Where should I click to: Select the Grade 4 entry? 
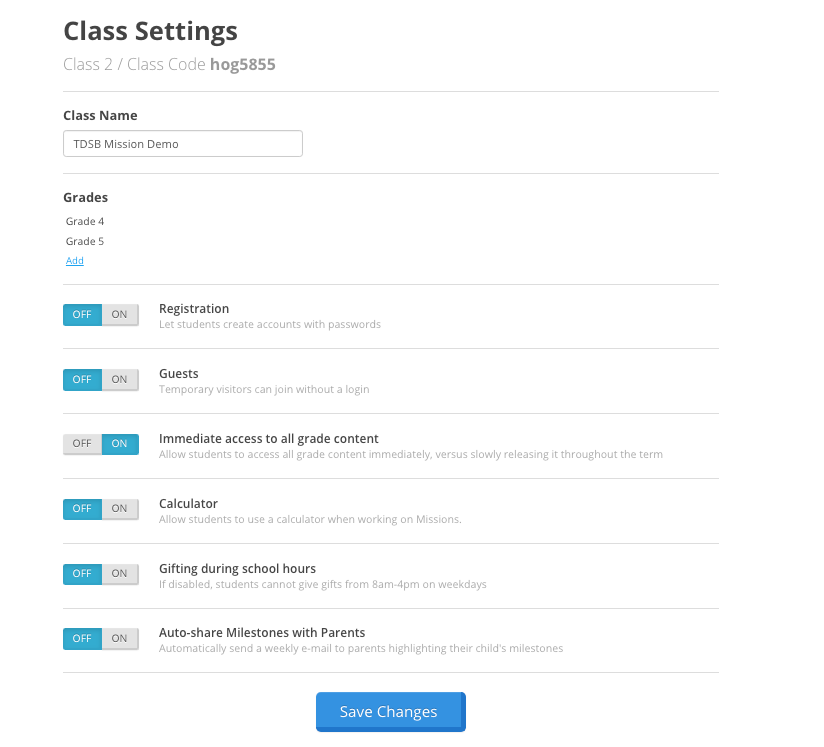pyautogui.click(x=85, y=221)
